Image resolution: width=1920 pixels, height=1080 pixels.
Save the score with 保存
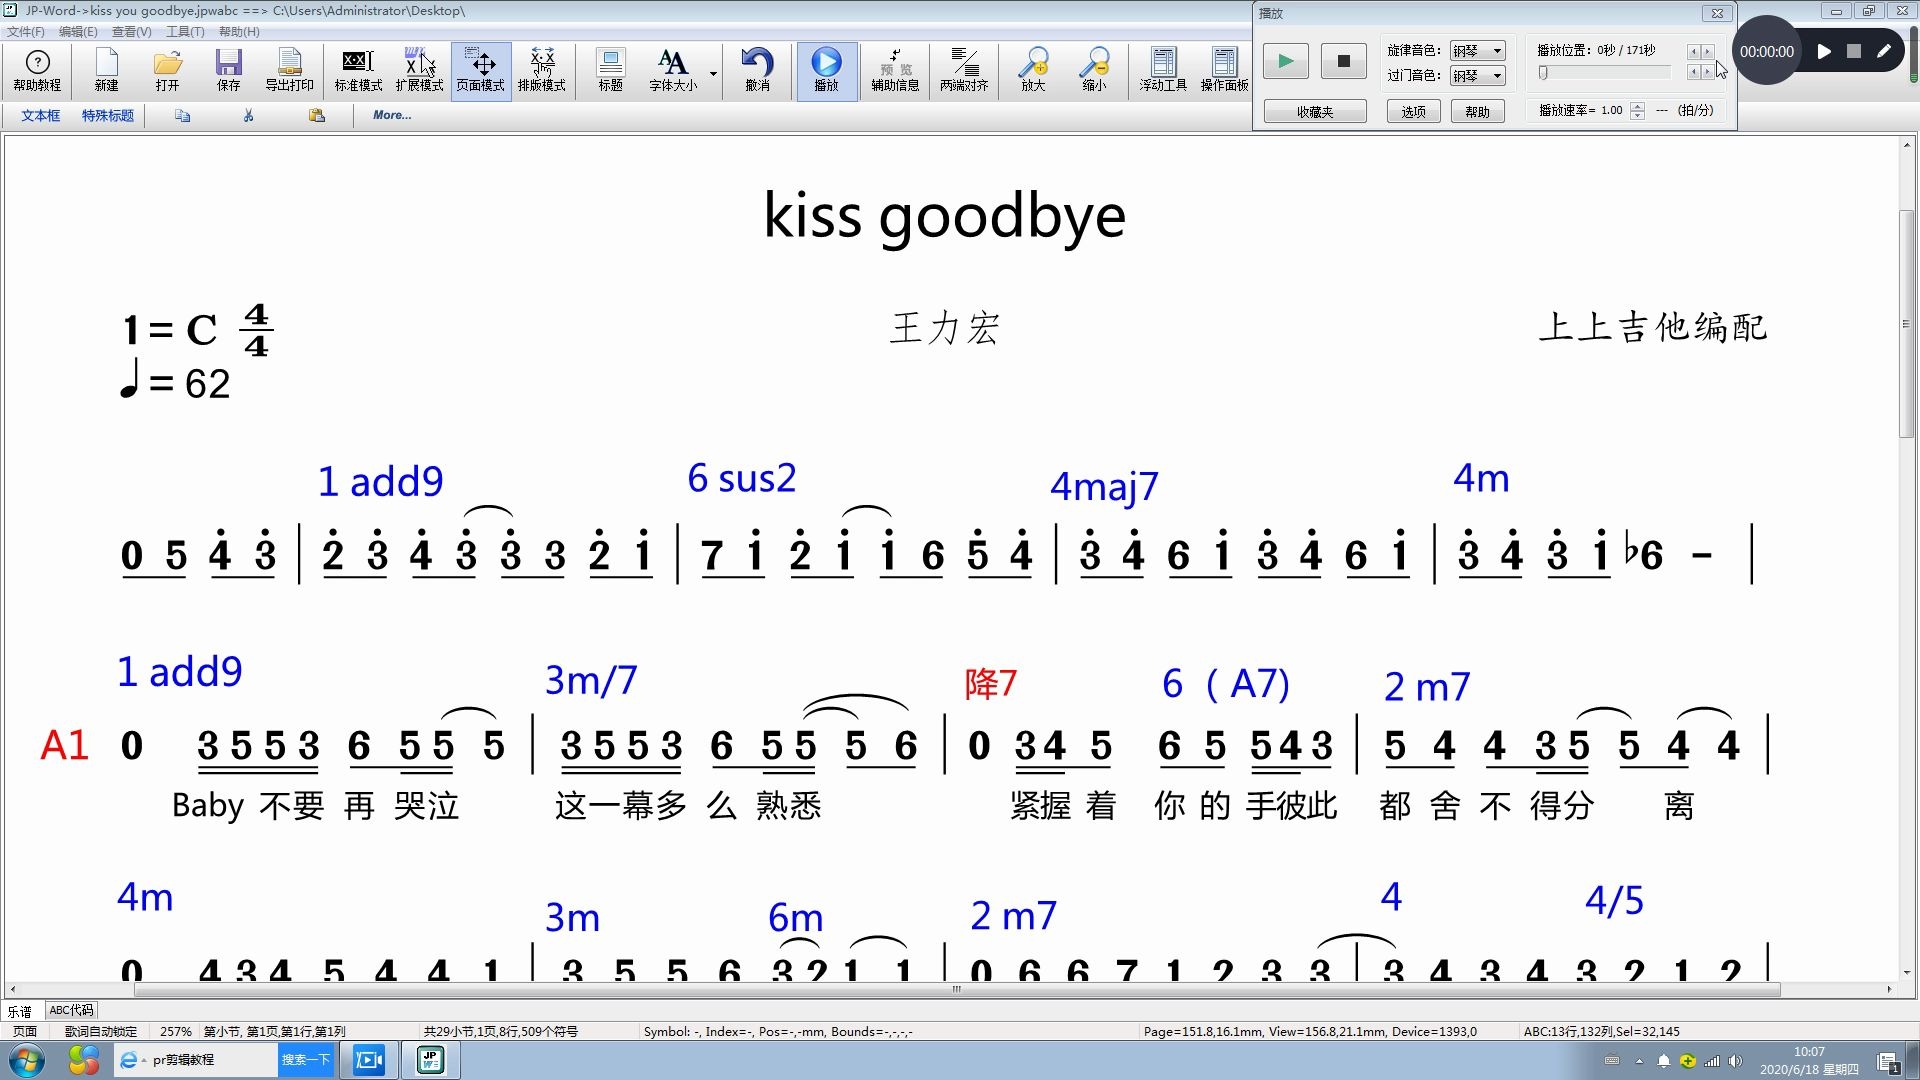(228, 70)
